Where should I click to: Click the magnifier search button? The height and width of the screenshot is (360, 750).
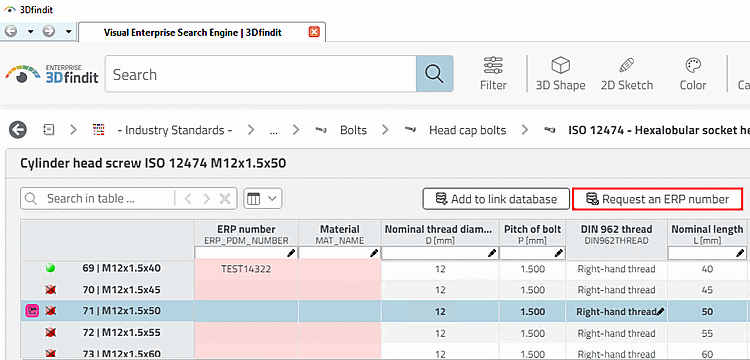(x=434, y=74)
